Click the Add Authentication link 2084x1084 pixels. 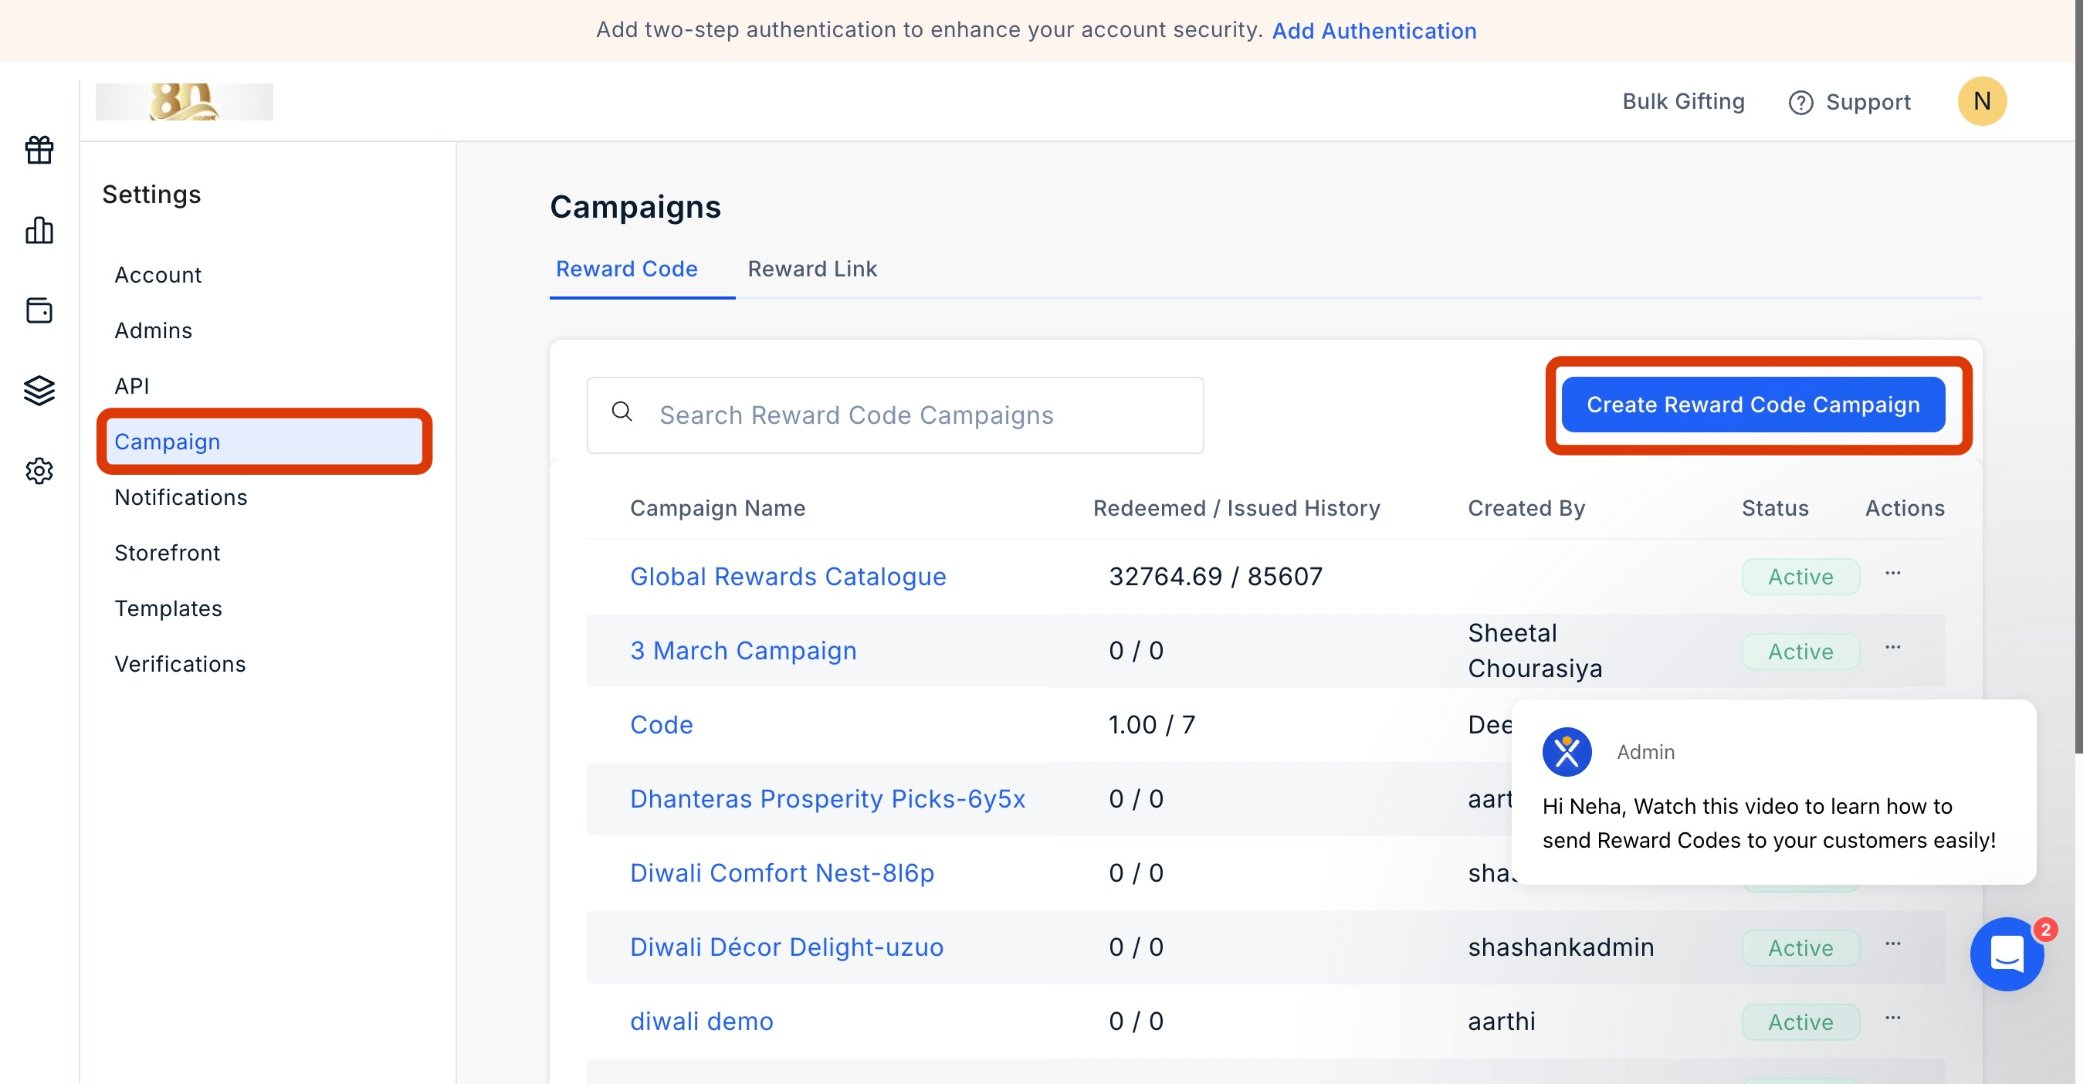[x=1373, y=31]
